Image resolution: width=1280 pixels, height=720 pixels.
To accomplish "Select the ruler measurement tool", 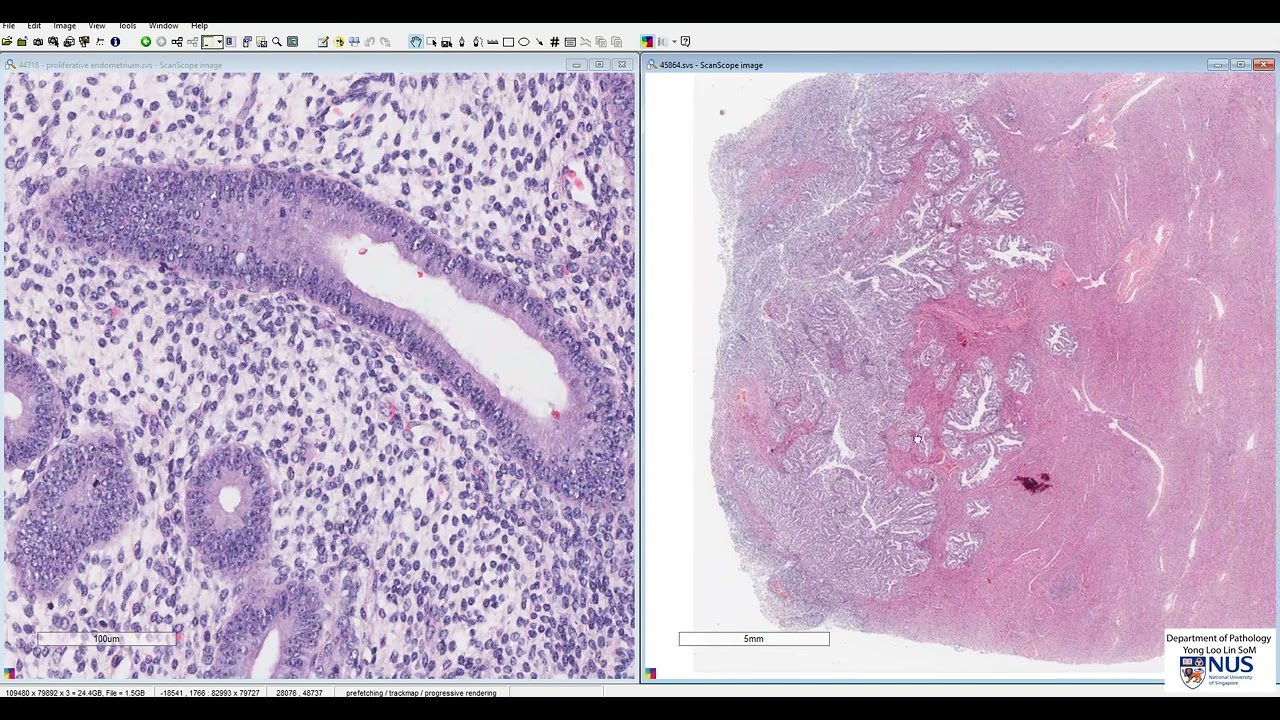I will (x=492, y=42).
